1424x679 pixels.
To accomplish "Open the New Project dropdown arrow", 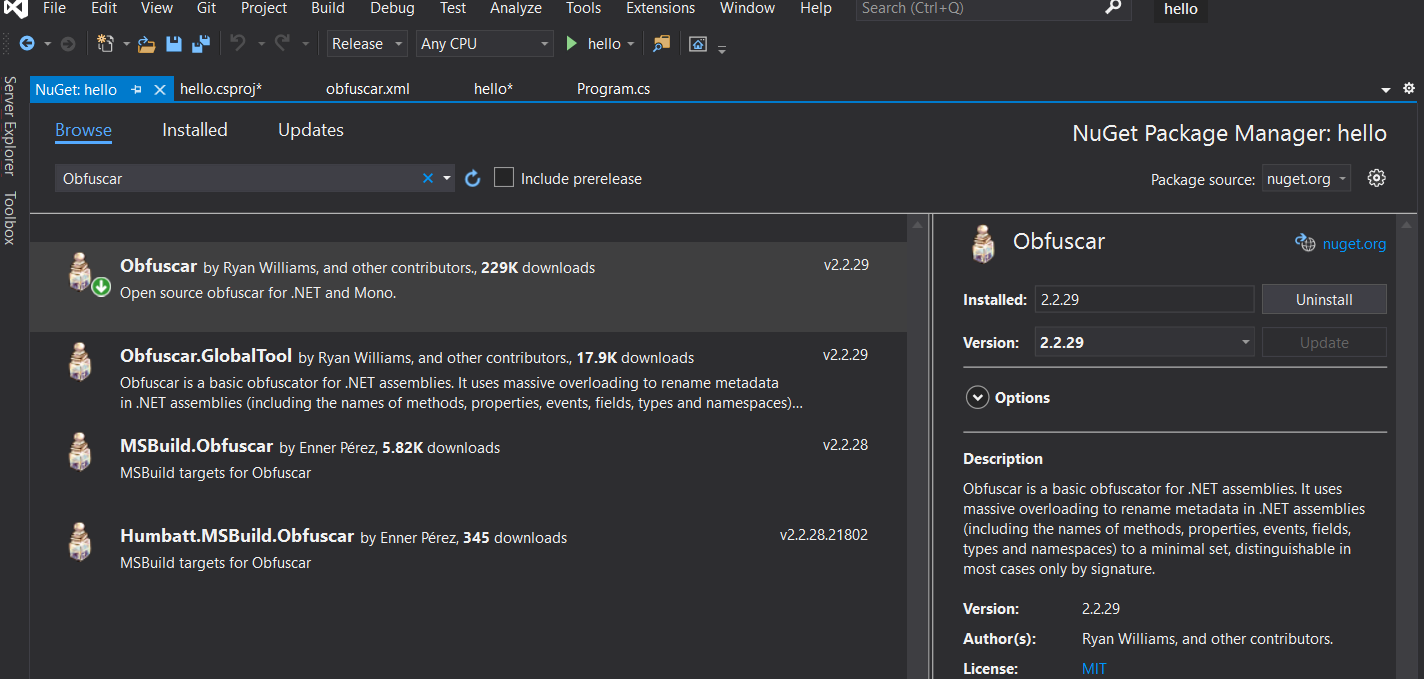I will coord(126,44).
